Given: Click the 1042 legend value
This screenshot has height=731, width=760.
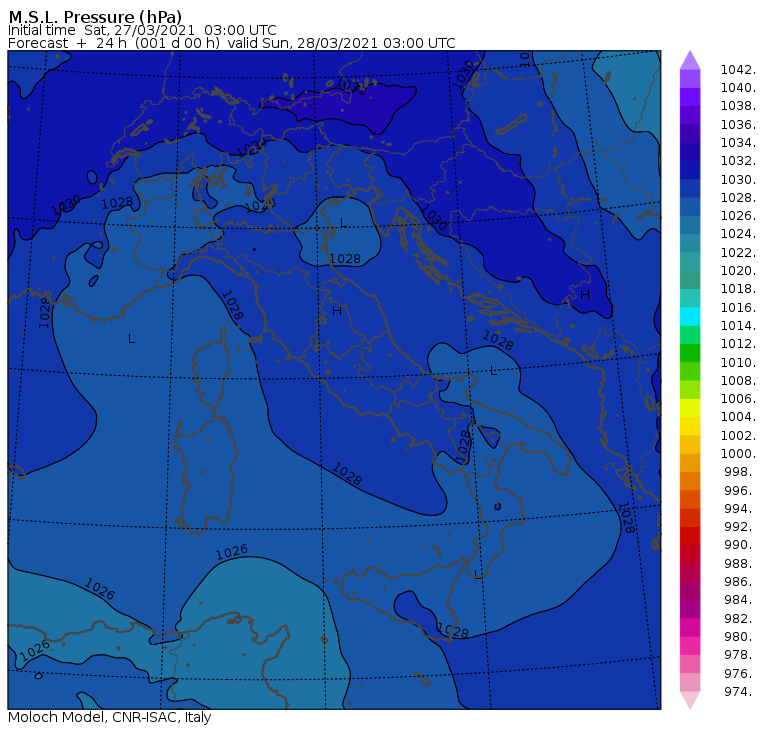Looking at the screenshot, I should click(x=738, y=70).
